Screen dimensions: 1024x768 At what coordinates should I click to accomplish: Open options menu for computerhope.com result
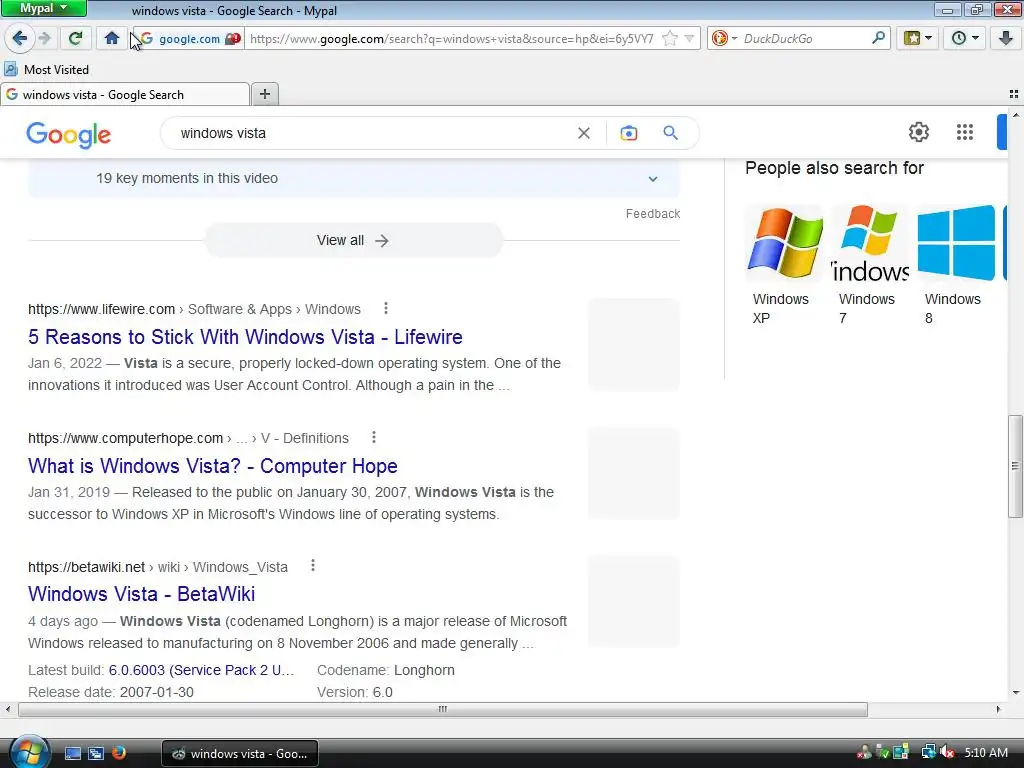pyautogui.click(x=374, y=438)
